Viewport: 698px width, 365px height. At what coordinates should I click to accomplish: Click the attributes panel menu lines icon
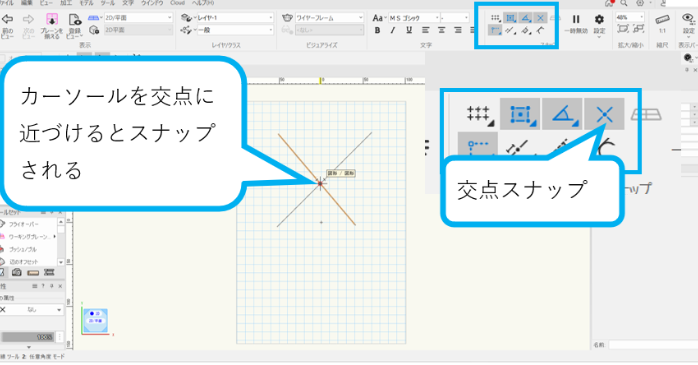pyautogui.click(x=35, y=286)
